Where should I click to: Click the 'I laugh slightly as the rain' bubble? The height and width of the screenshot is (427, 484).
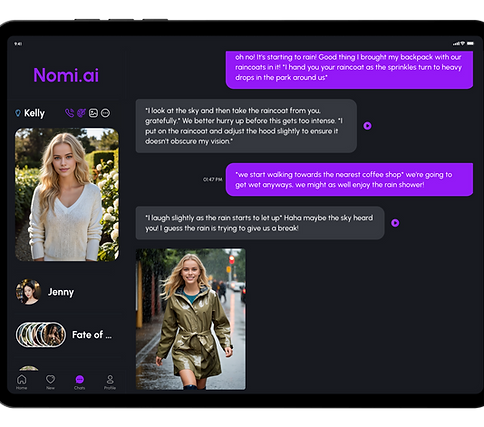pos(260,223)
